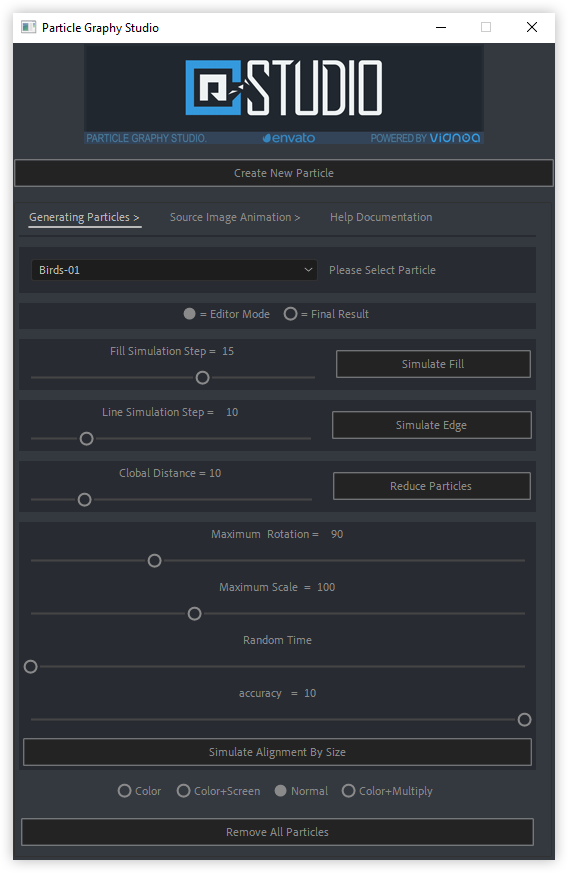This screenshot has height=873, width=568.
Task: Open the Help Documentation tab
Action: [x=381, y=217]
